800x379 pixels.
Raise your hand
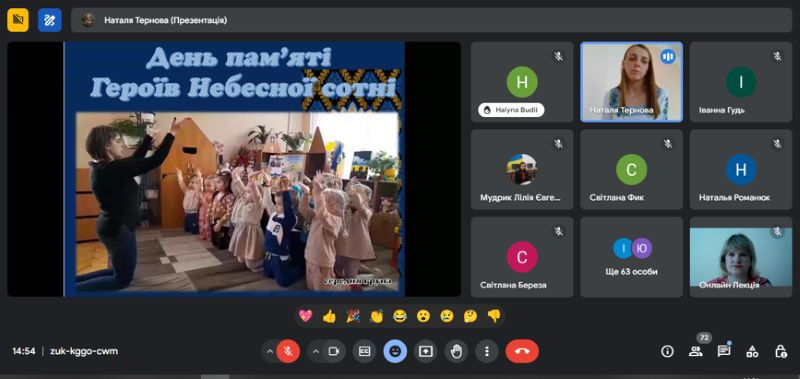pos(456,351)
